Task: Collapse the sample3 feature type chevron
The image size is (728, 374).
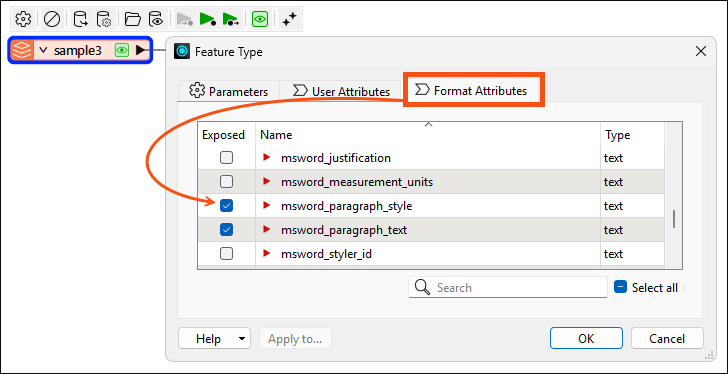Action: pyautogui.click(x=43, y=50)
